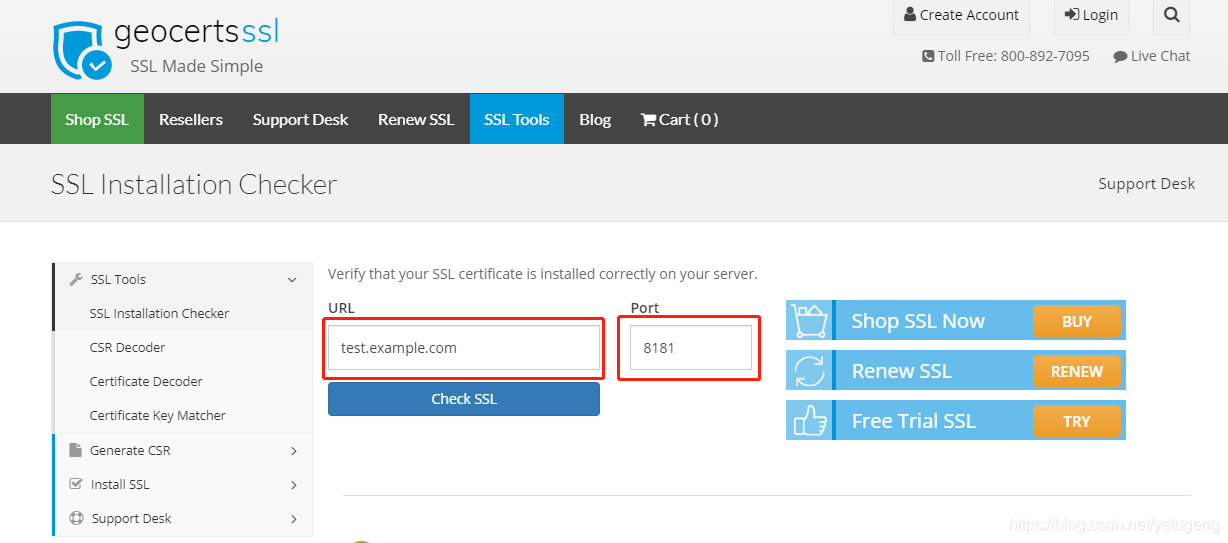1228x543 pixels.
Task: Select SSL Installation Checker in sidebar
Action: point(159,313)
